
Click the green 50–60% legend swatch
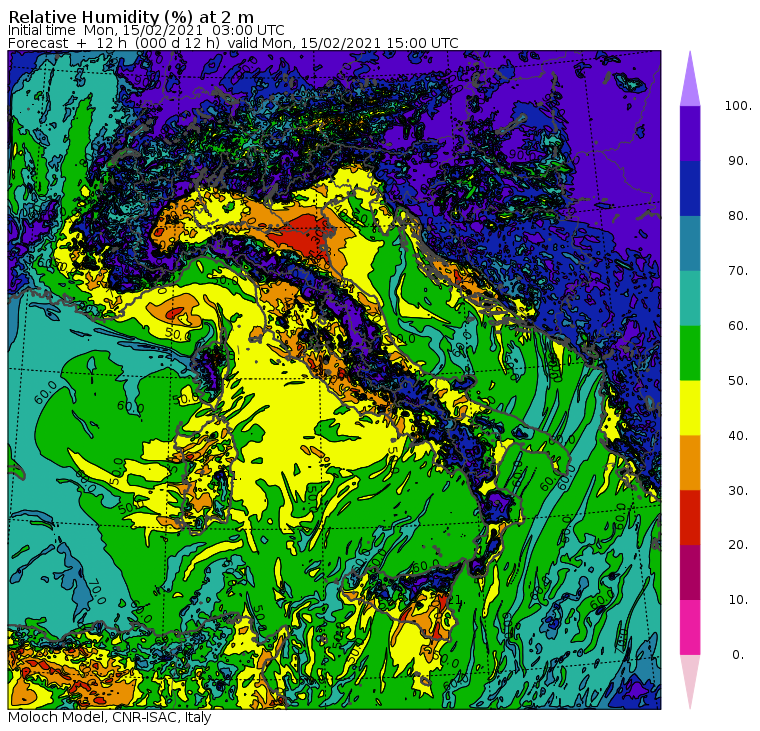(690, 353)
